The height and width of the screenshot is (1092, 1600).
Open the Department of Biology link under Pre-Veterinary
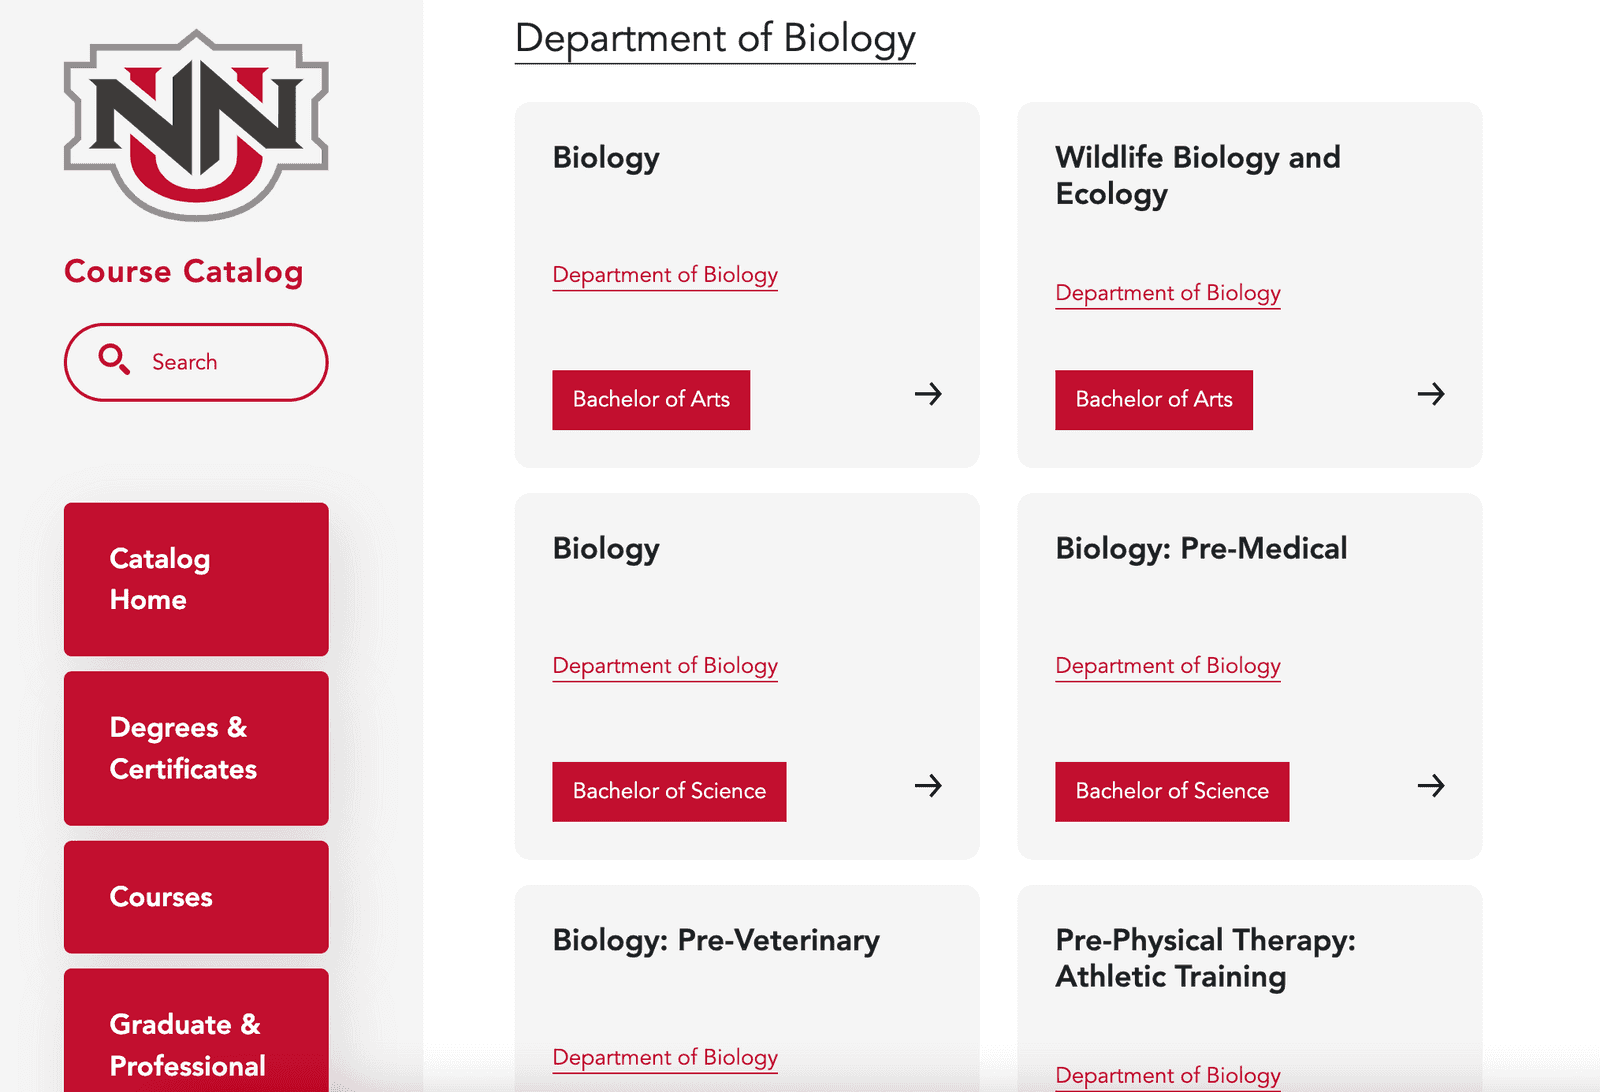[x=665, y=1058]
